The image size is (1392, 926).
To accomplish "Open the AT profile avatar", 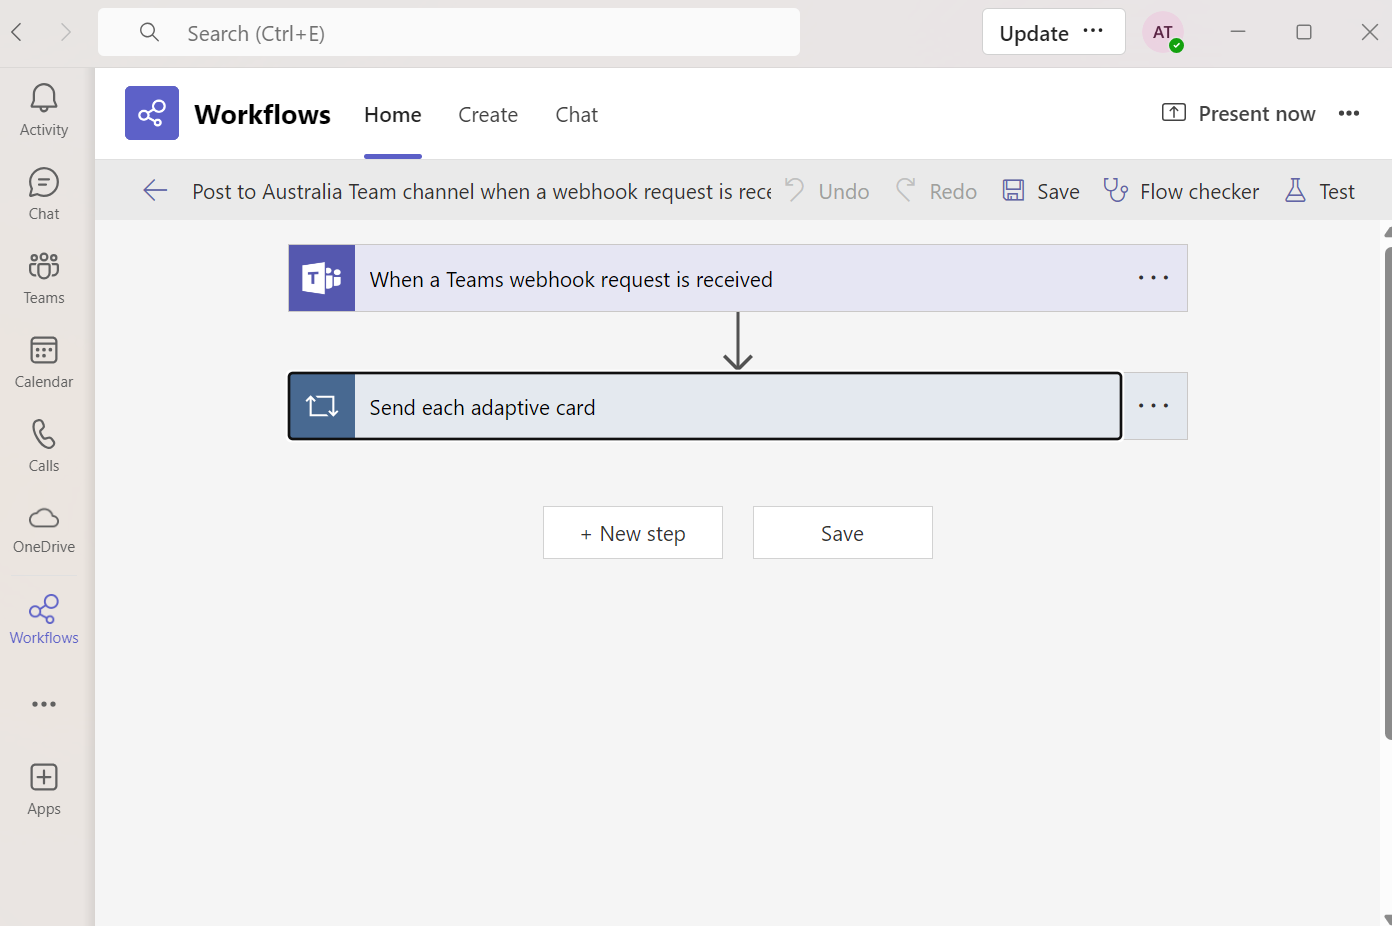I will point(1163,33).
